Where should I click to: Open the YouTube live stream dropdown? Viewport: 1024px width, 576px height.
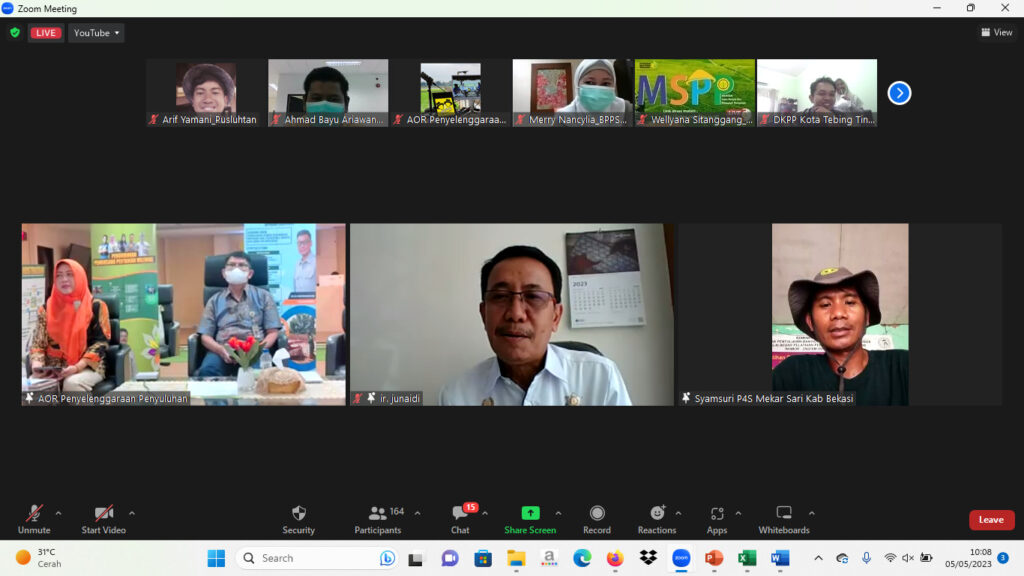click(96, 33)
